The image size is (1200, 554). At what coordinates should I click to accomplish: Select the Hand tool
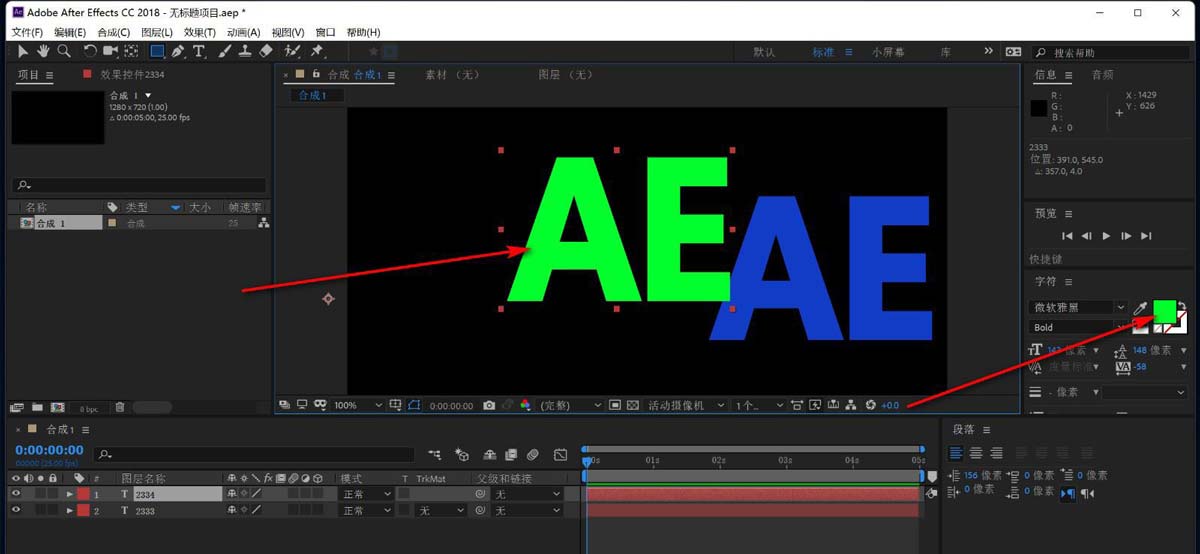tap(43, 51)
